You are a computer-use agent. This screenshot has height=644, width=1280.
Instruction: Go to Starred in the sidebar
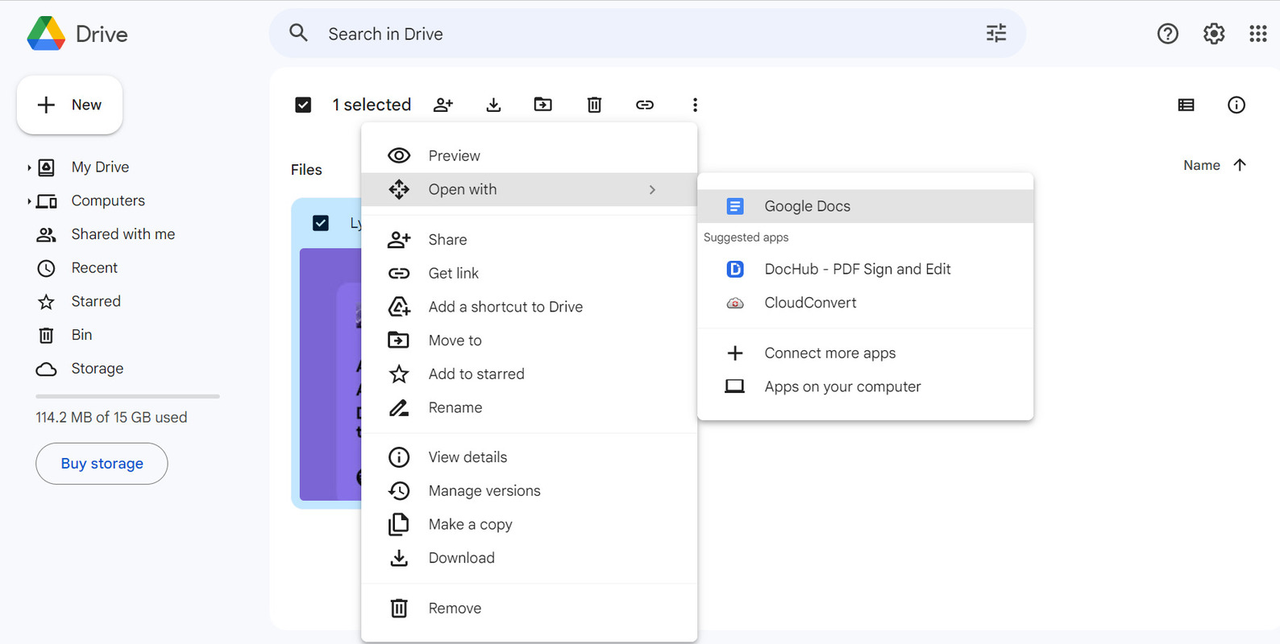pos(96,301)
